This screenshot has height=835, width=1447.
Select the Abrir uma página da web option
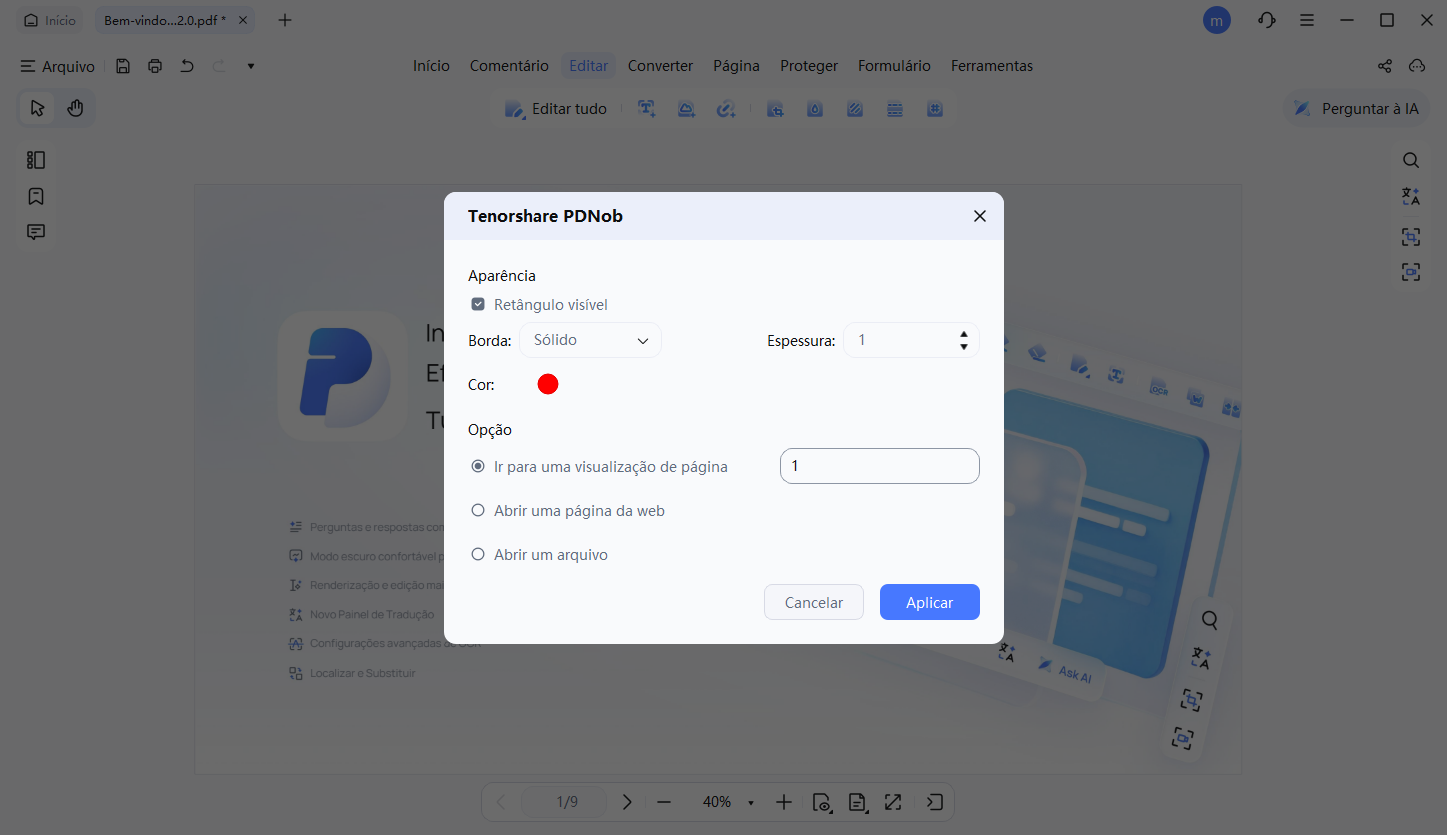pyautogui.click(x=478, y=510)
